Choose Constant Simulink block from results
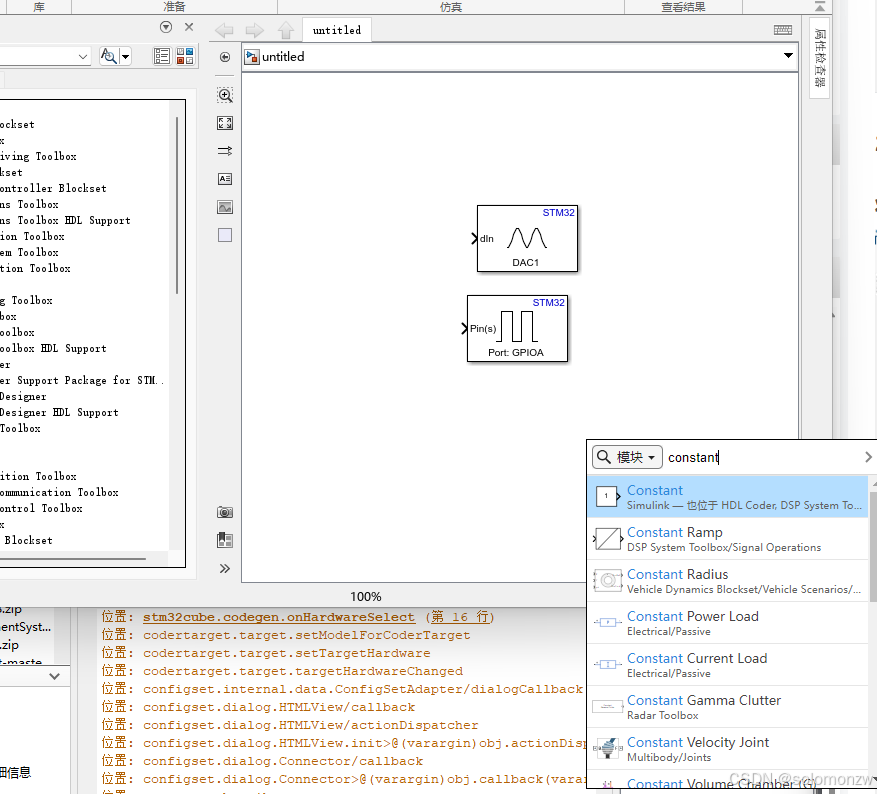Screen dimensions: 877x794 [728, 497]
